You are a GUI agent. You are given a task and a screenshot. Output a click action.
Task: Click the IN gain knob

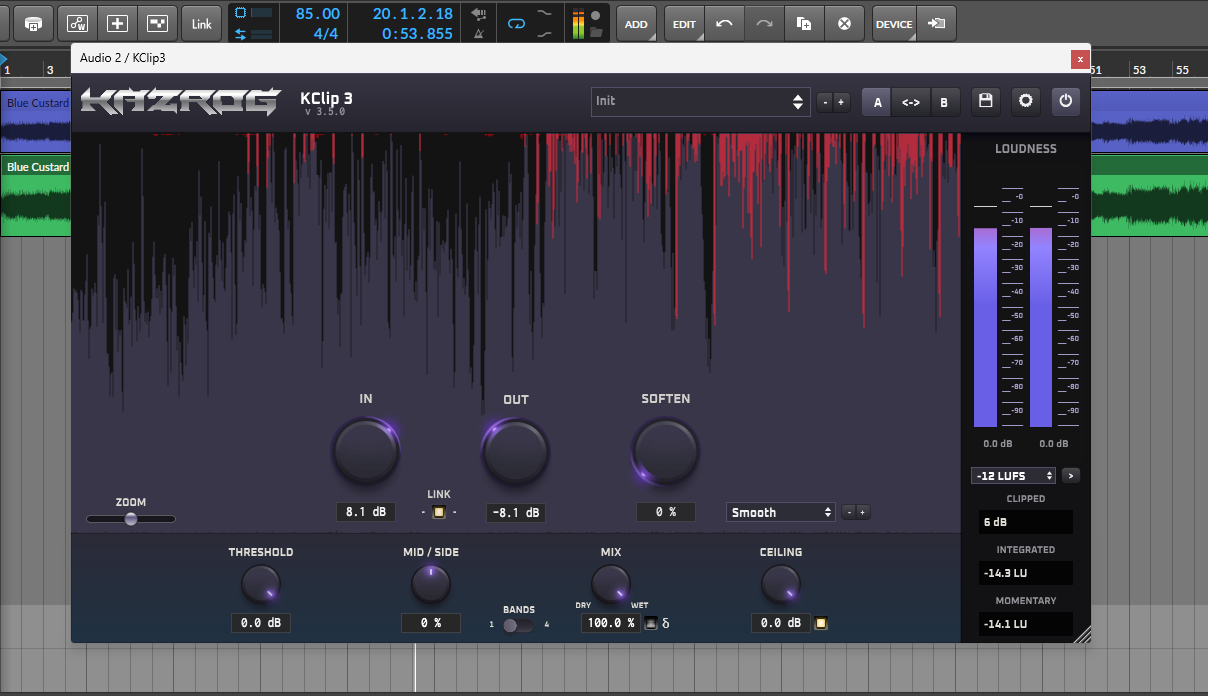pyautogui.click(x=366, y=450)
